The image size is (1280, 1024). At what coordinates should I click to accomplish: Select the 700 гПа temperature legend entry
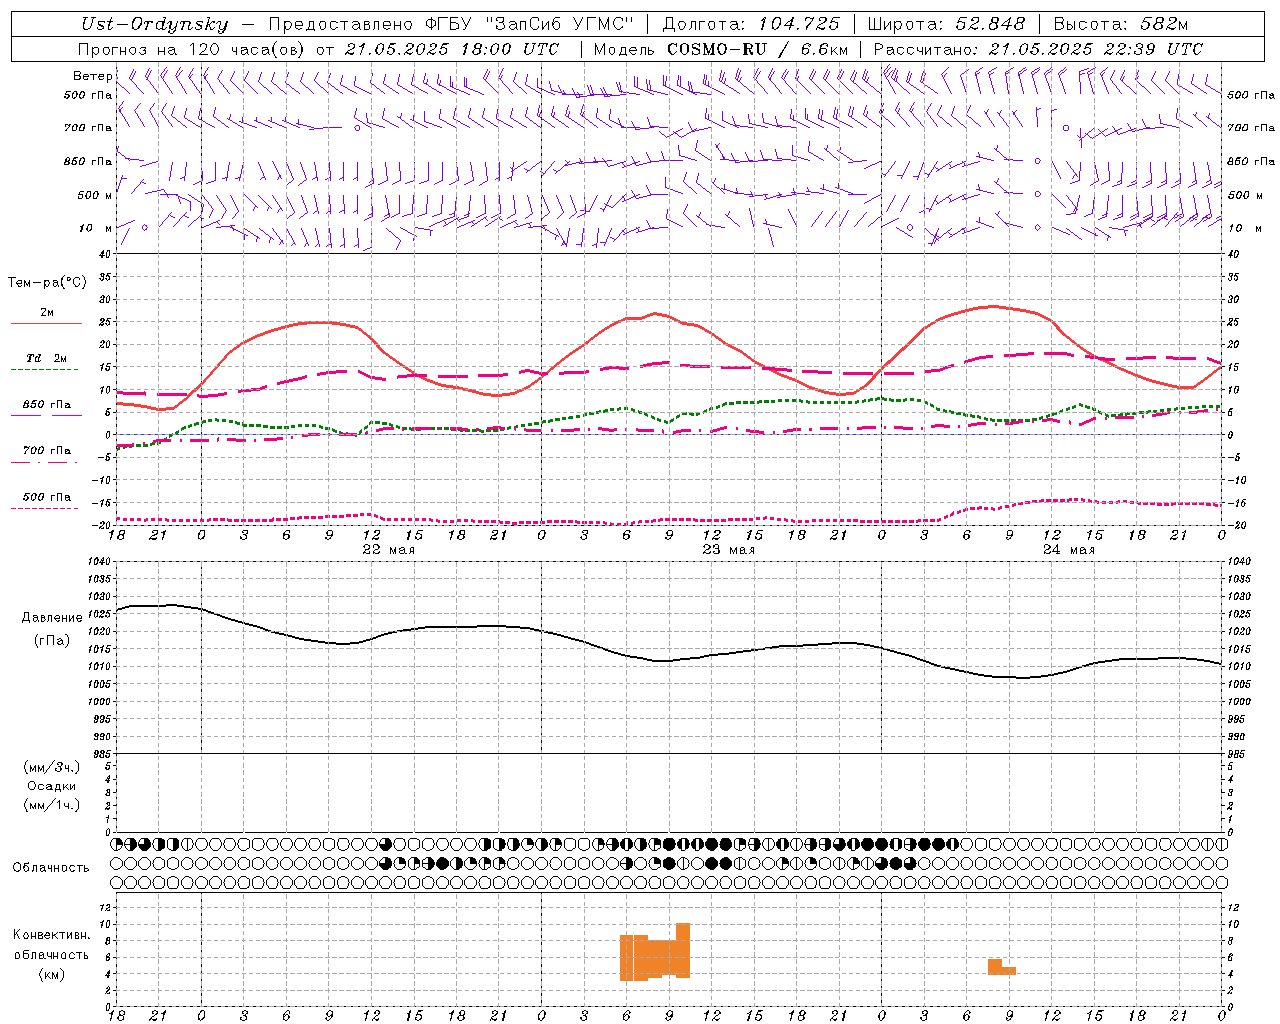47,451
